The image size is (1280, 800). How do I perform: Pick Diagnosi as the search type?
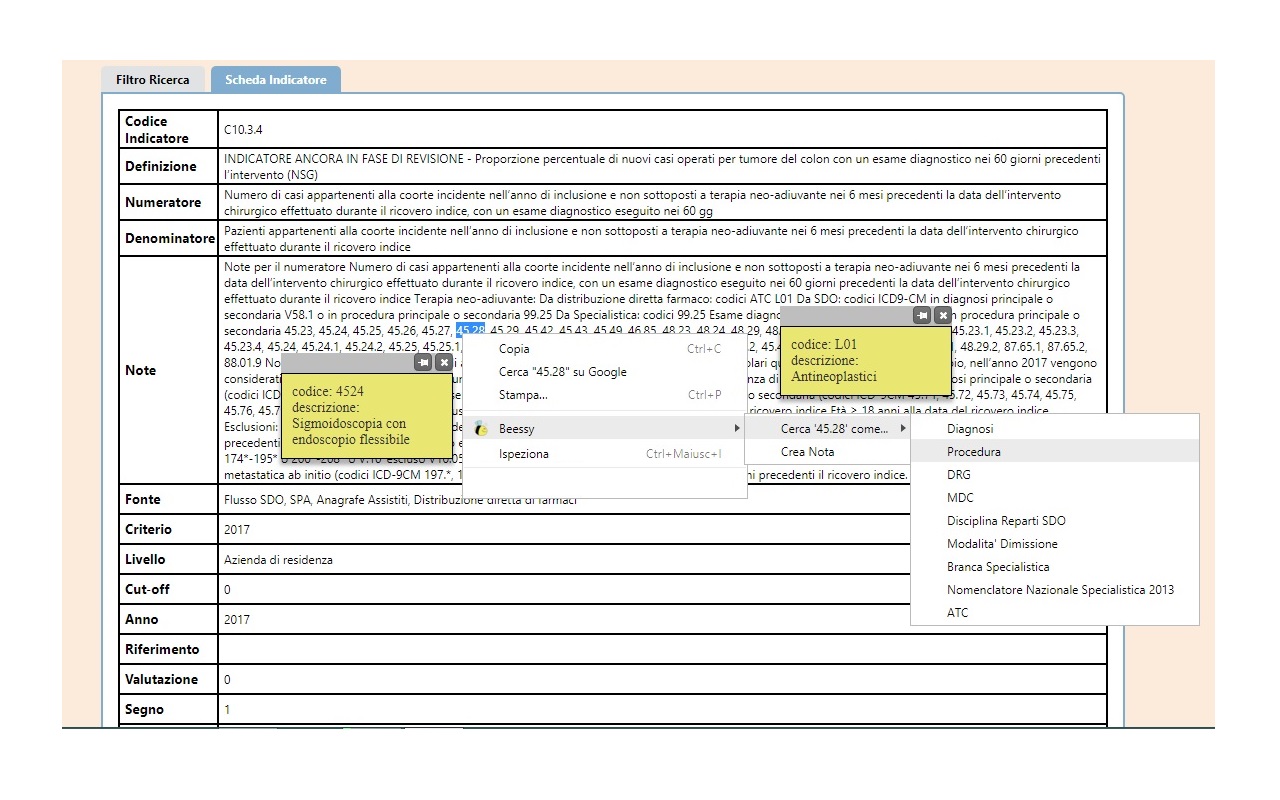coord(1055,429)
